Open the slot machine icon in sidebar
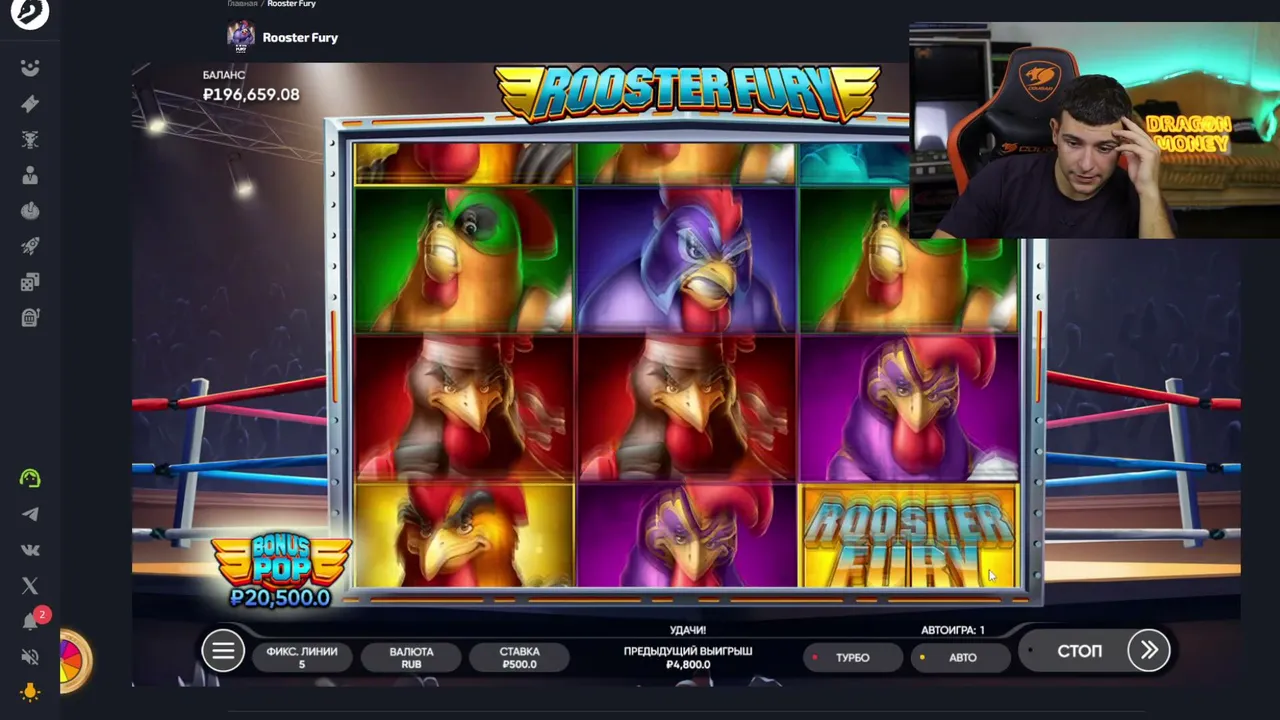 [30, 318]
